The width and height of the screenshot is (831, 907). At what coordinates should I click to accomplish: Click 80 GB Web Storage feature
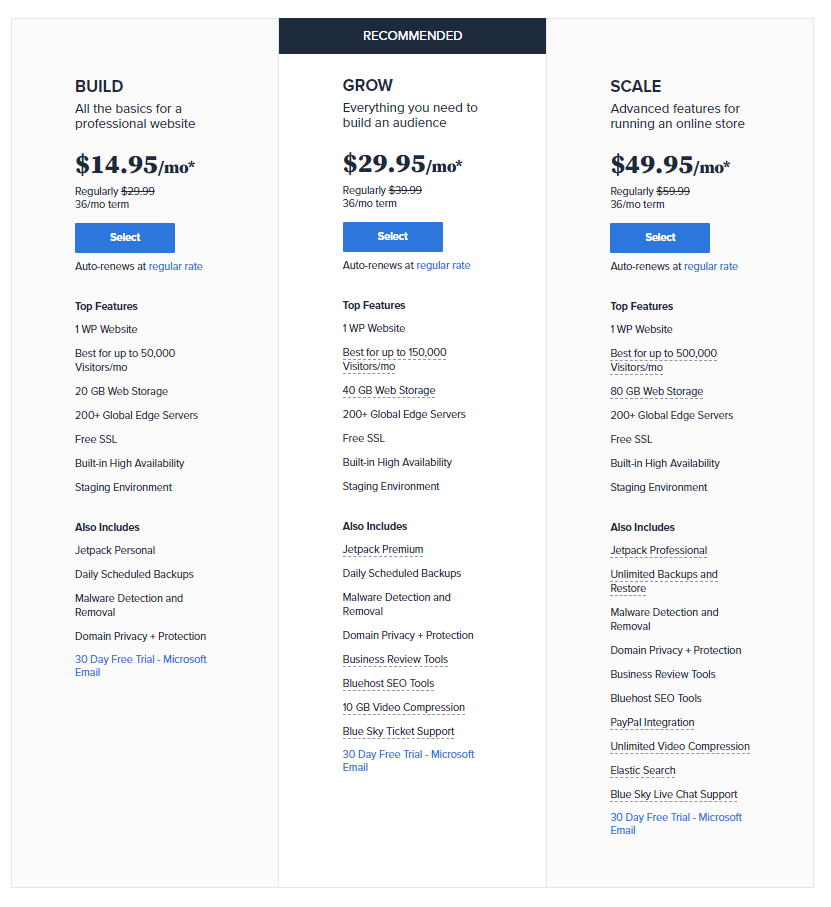tap(656, 392)
